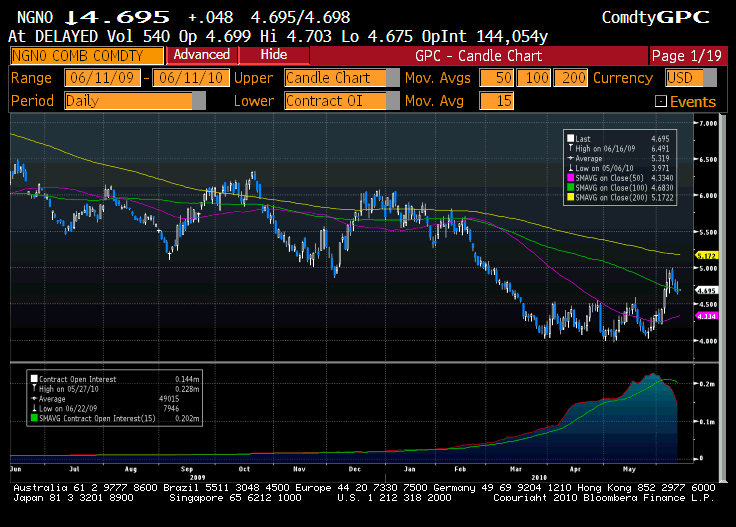The width and height of the screenshot is (736, 527).
Task: Click the High on 06/16/09 legend marker
Action: 570,148
